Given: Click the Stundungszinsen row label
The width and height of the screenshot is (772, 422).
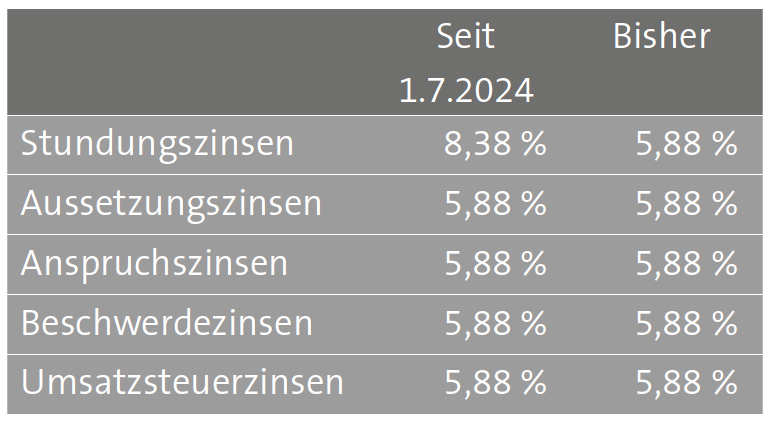Looking at the screenshot, I should click(157, 145).
